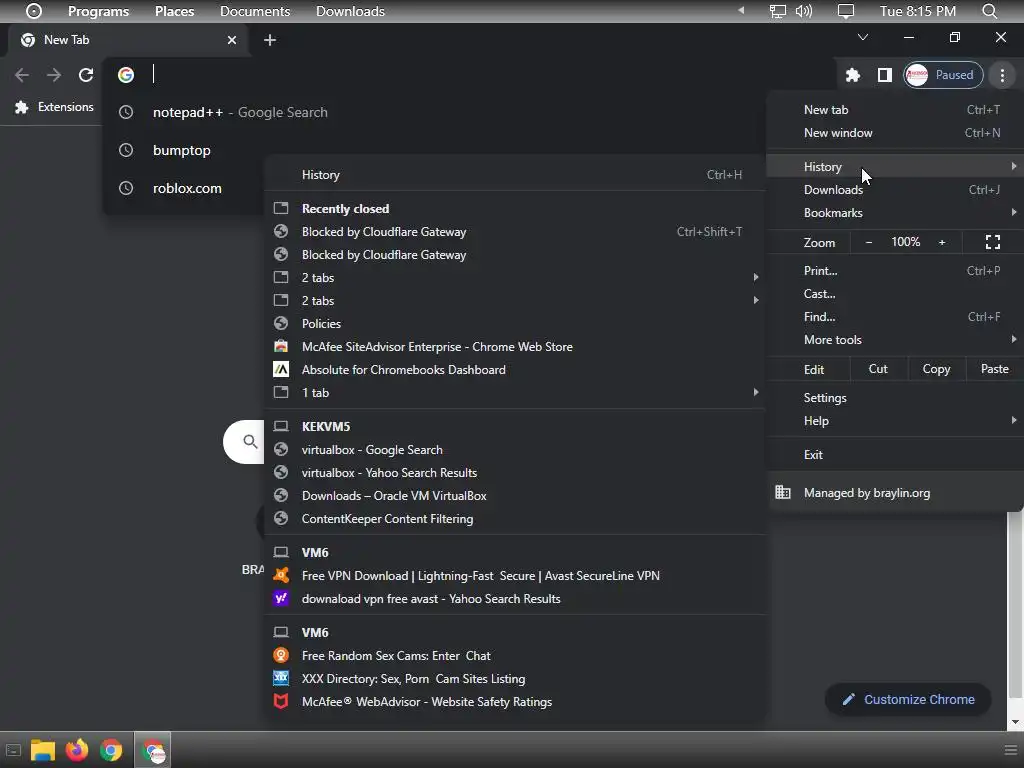Image resolution: width=1024 pixels, height=768 pixels.
Task: Expand the first 2 tabs entry
Action: 515,278
